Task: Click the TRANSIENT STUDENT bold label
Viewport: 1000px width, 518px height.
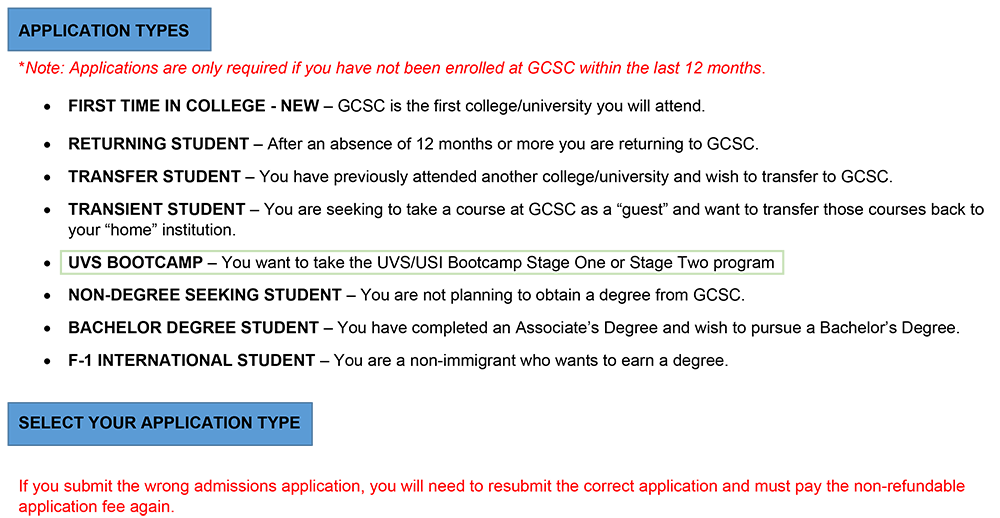Action: pyautogui.click(x=156, y=210)
